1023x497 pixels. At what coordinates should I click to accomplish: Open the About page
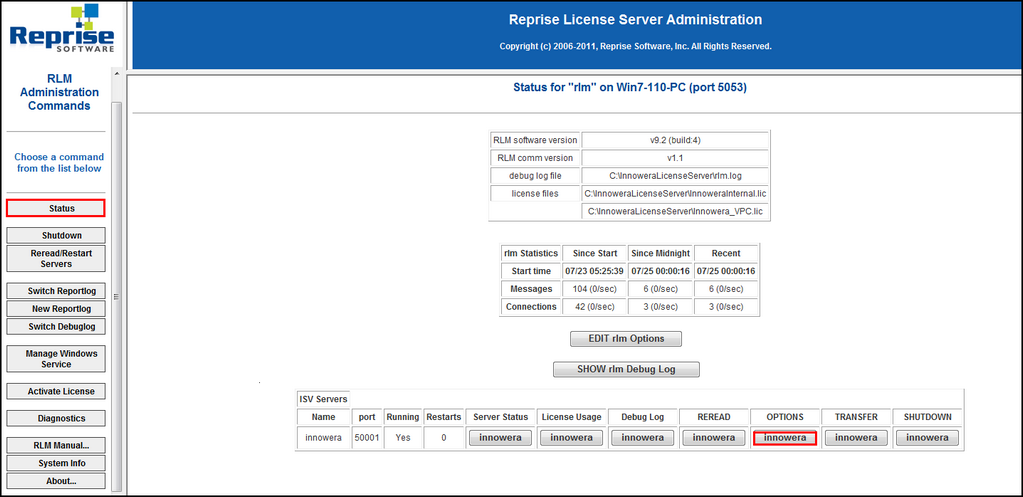55,481
